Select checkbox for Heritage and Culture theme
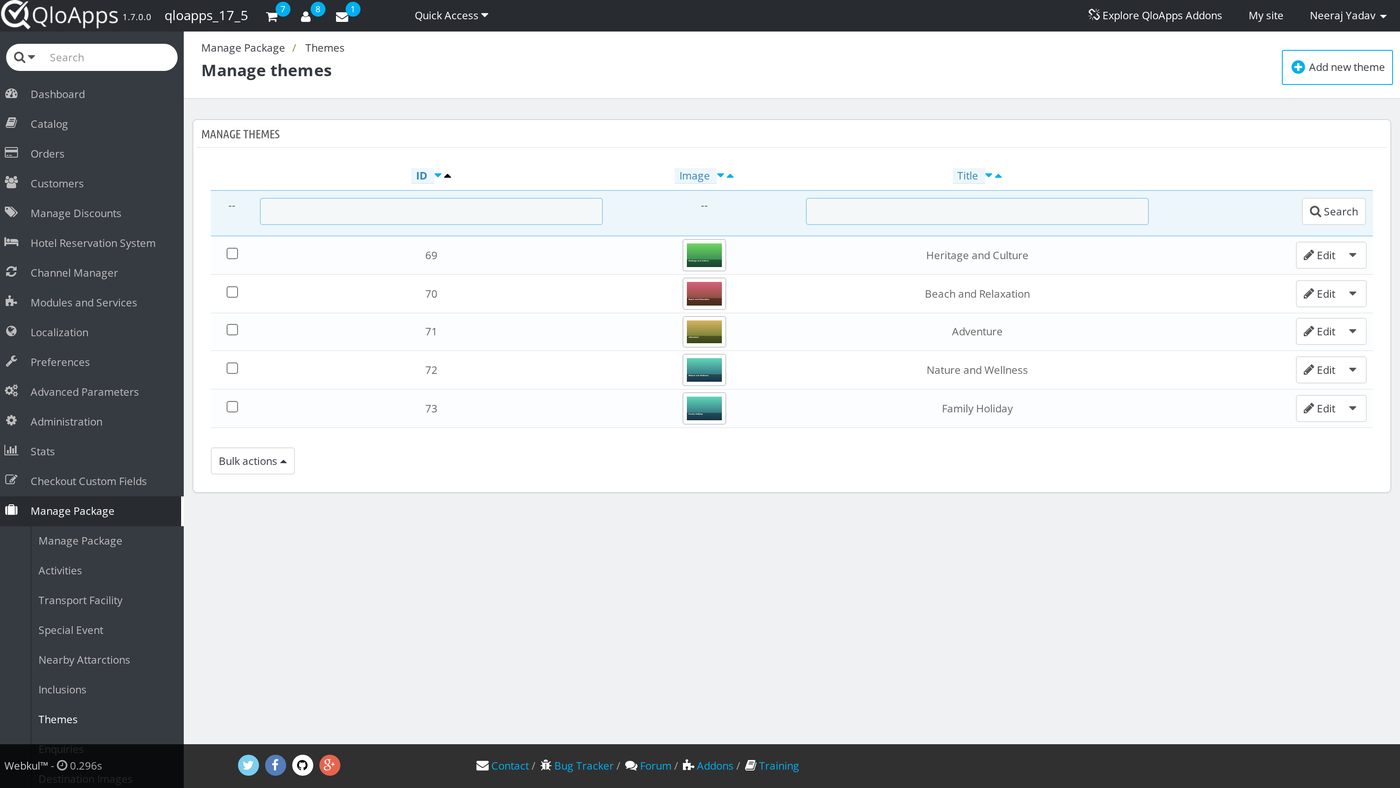The width and height of the screenshot is (1400, 788). [232, 254]
